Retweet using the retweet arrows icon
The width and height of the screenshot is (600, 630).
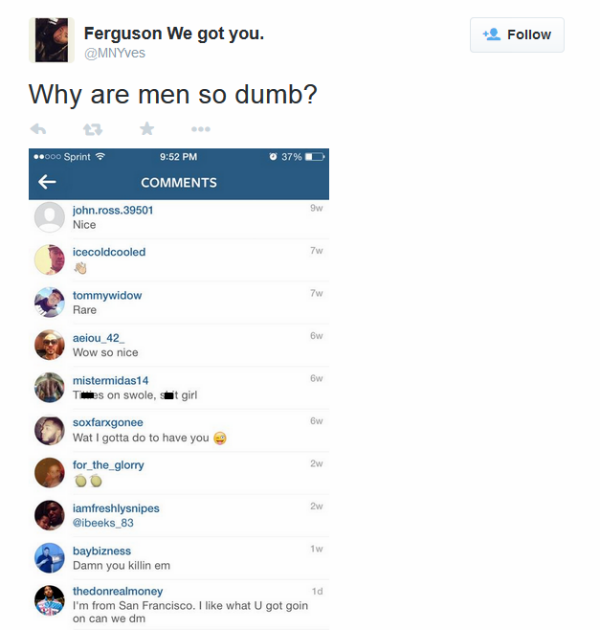pos(92,129)
